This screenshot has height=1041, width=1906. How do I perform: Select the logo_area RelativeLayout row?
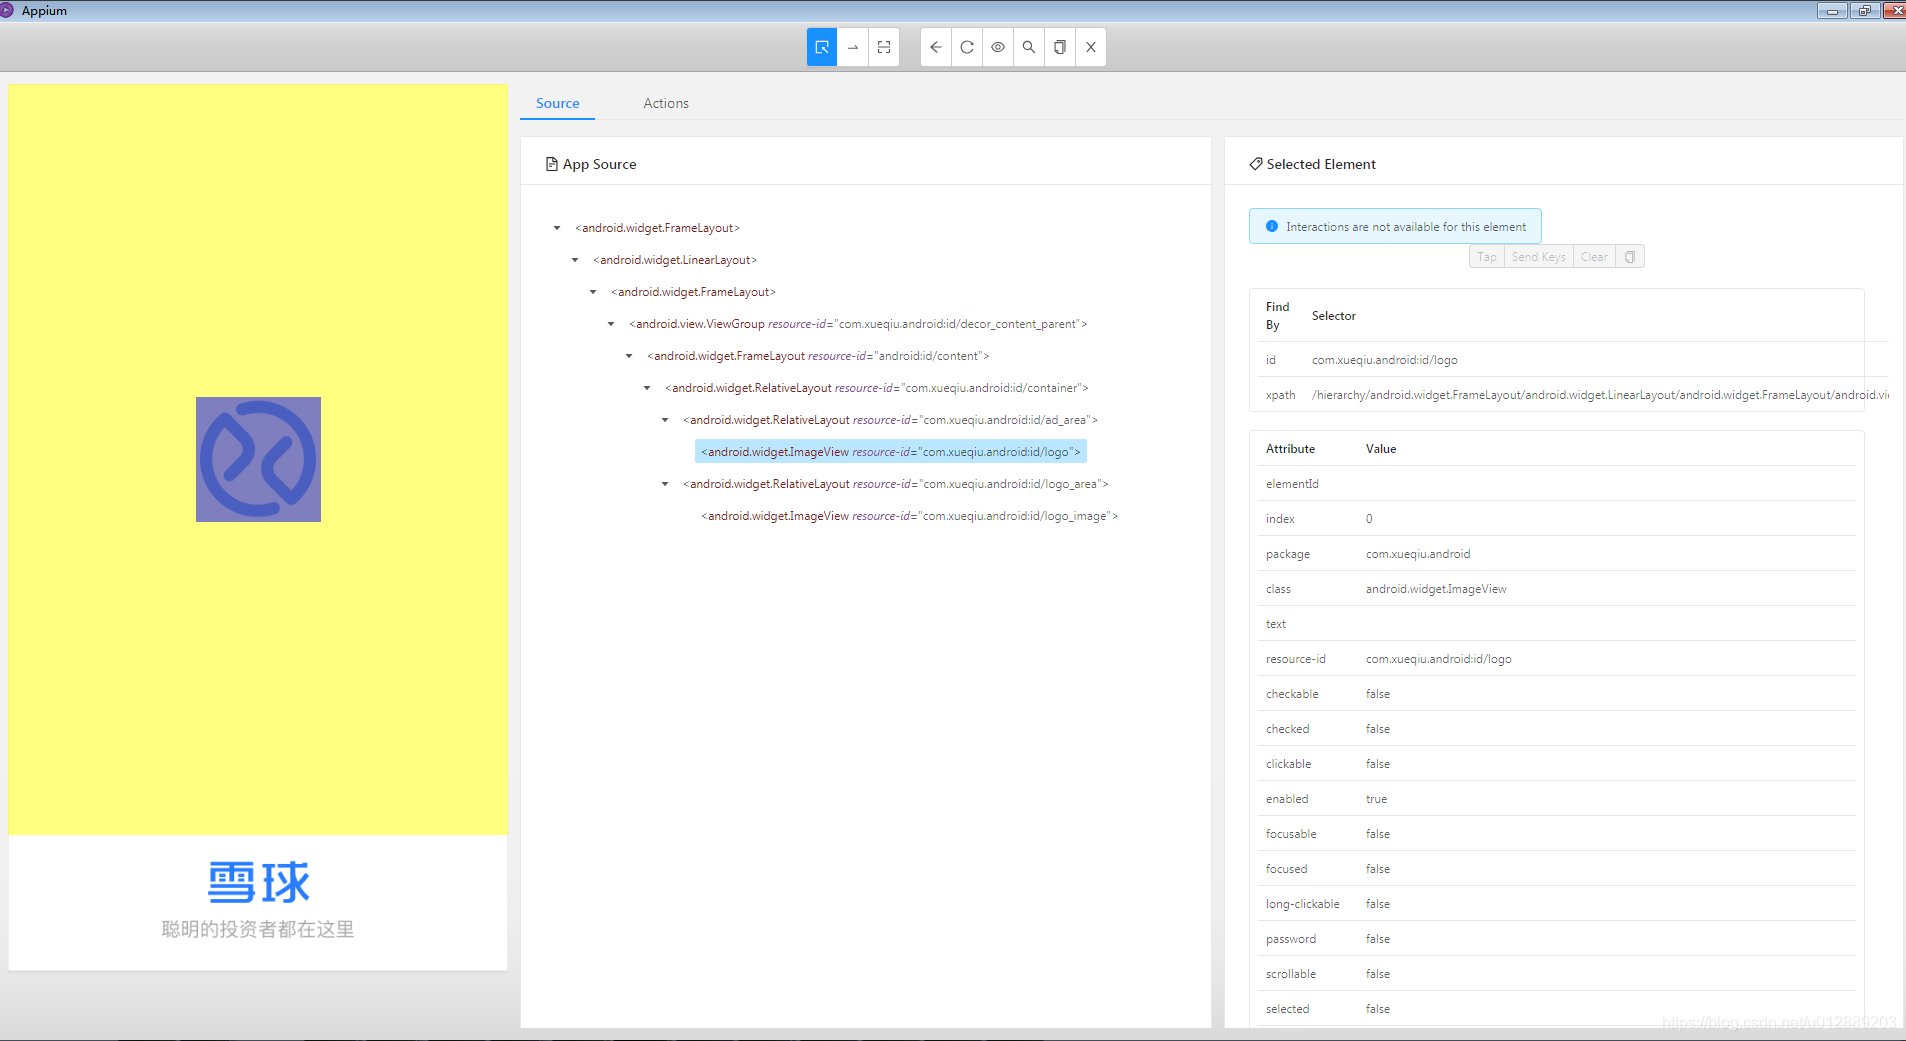pyautogui.click(x=896, y=484)
